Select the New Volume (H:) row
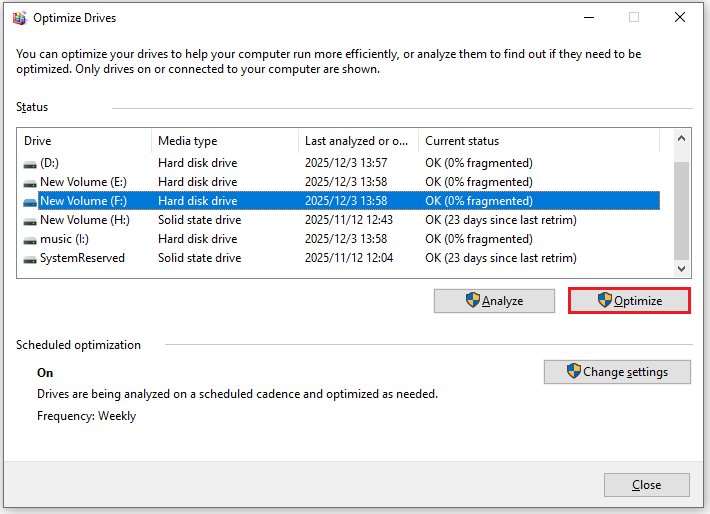710x514 pixels. point(339,220)
